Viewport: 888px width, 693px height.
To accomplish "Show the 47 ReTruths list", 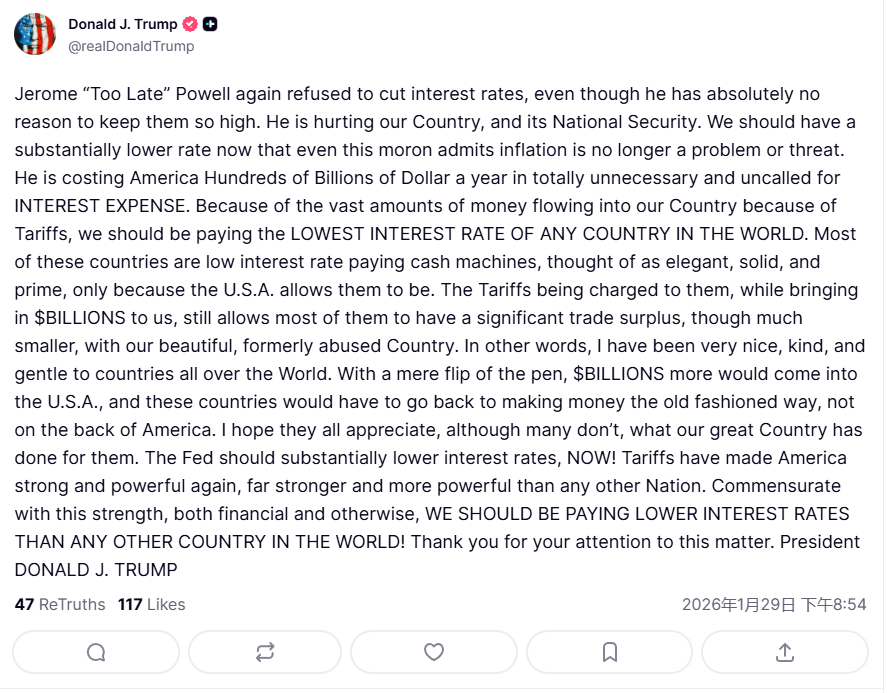I will coord(60,604).
